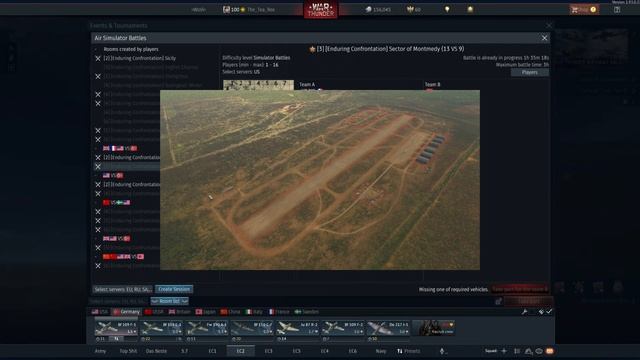Select the USSR nation tab
Image resolution: width=640 pixels, height=360 pixels.
154,312
